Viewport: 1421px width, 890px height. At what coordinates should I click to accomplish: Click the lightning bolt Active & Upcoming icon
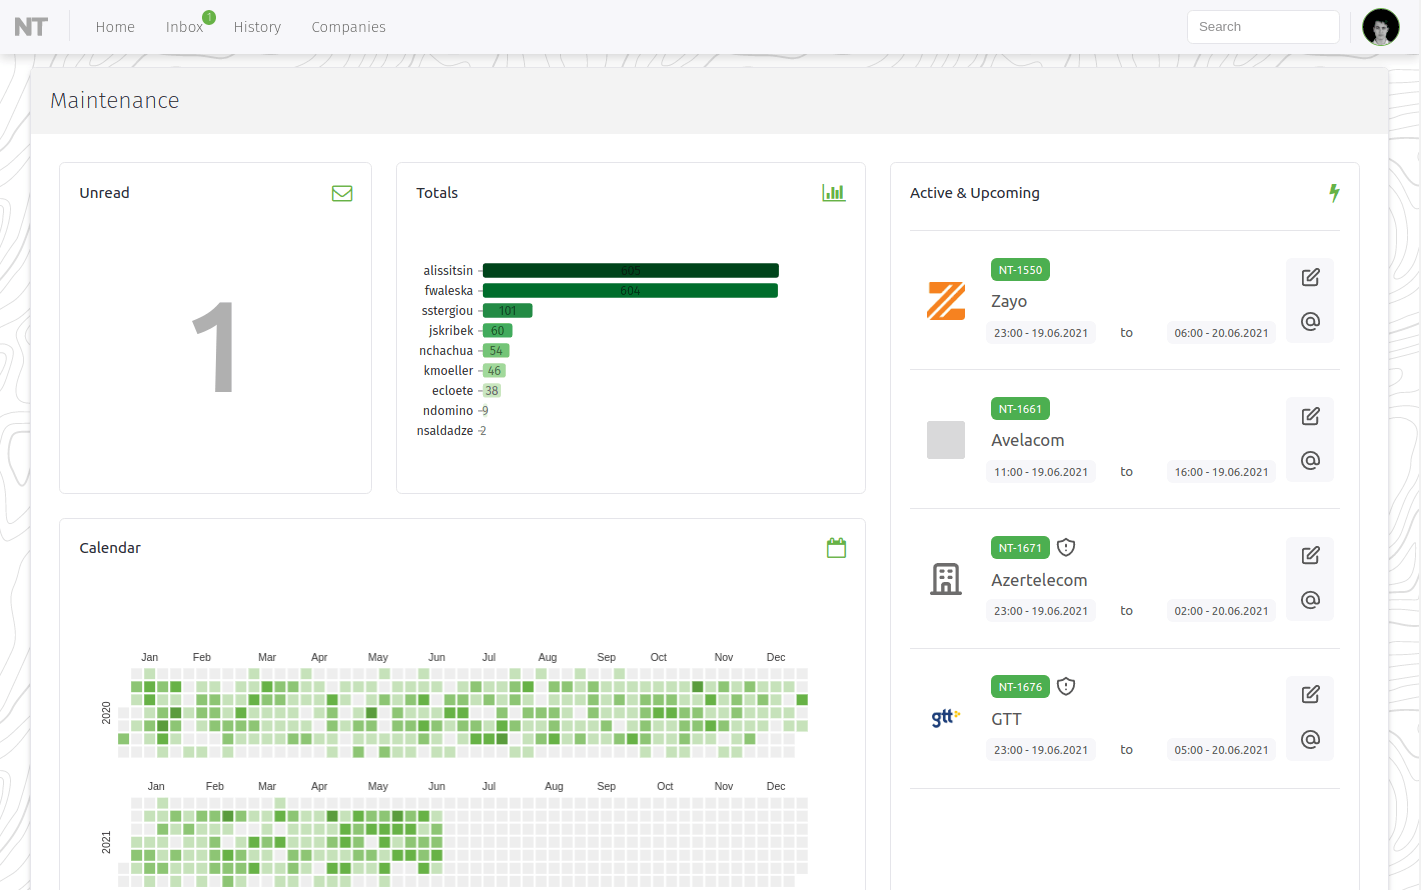(1334, 193)
